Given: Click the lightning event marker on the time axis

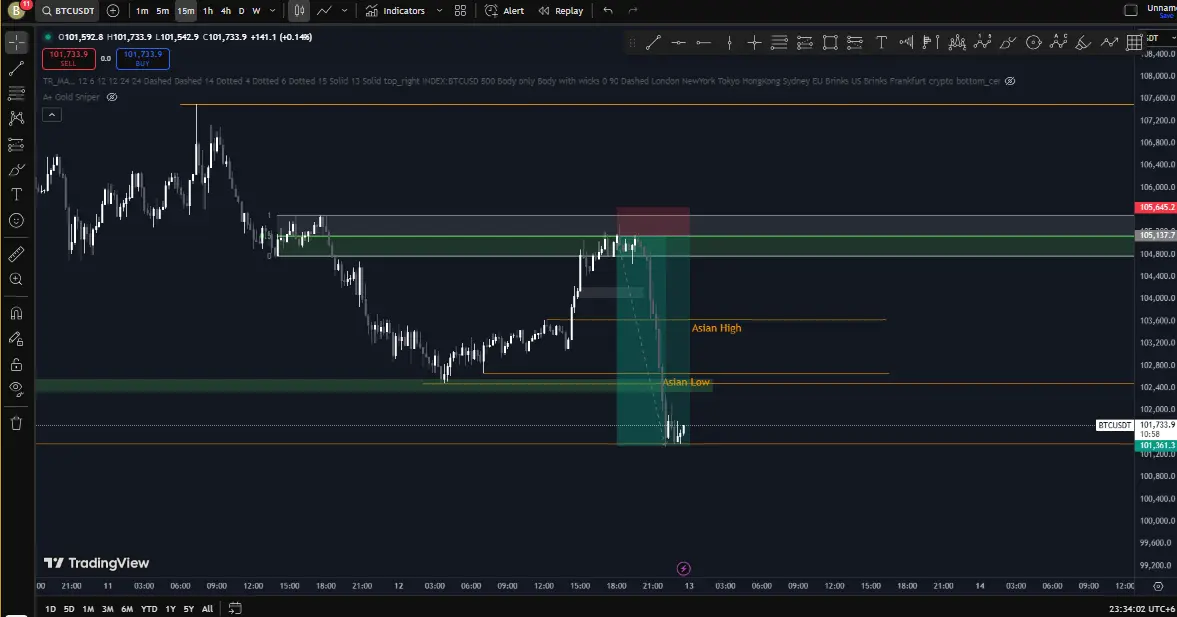Looking at the screenshot, I should click(x=683, y=568).
